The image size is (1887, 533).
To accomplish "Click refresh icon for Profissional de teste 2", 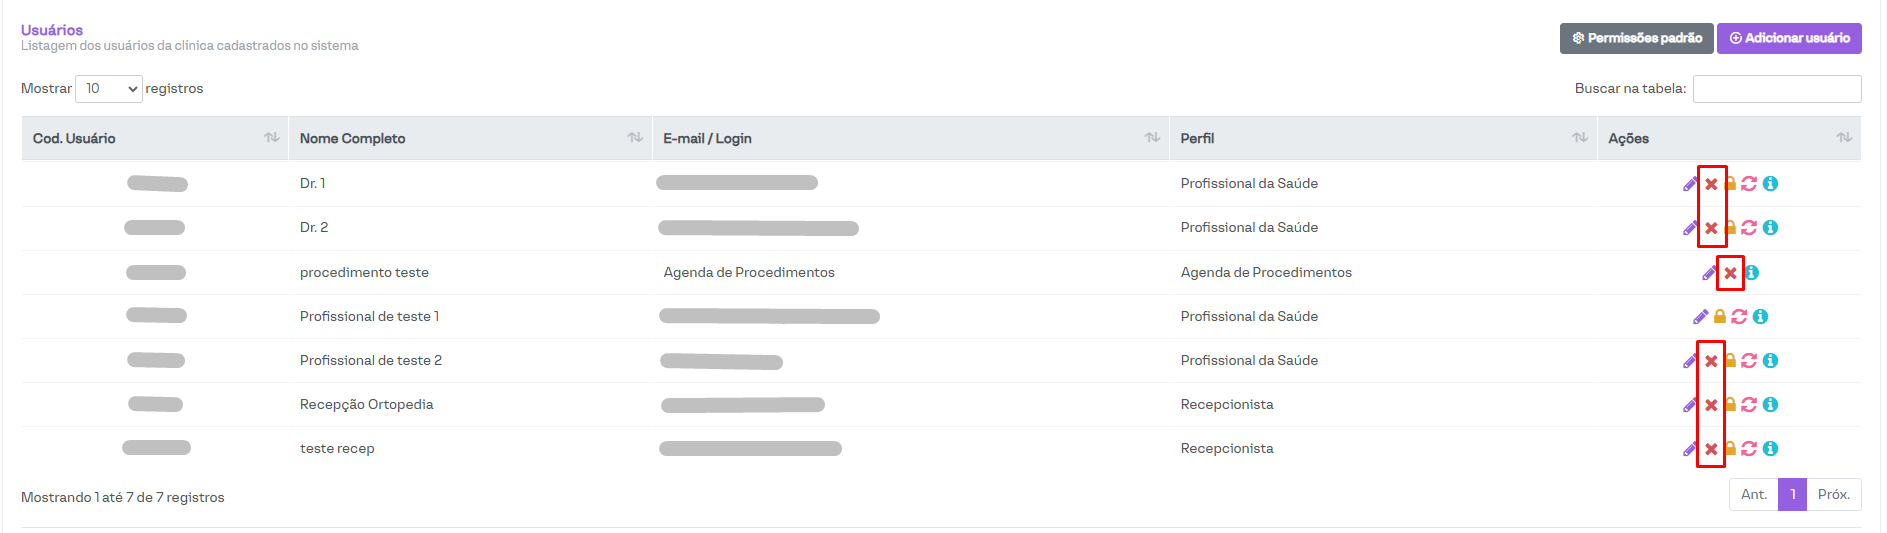I will (x=1749, y=361).
